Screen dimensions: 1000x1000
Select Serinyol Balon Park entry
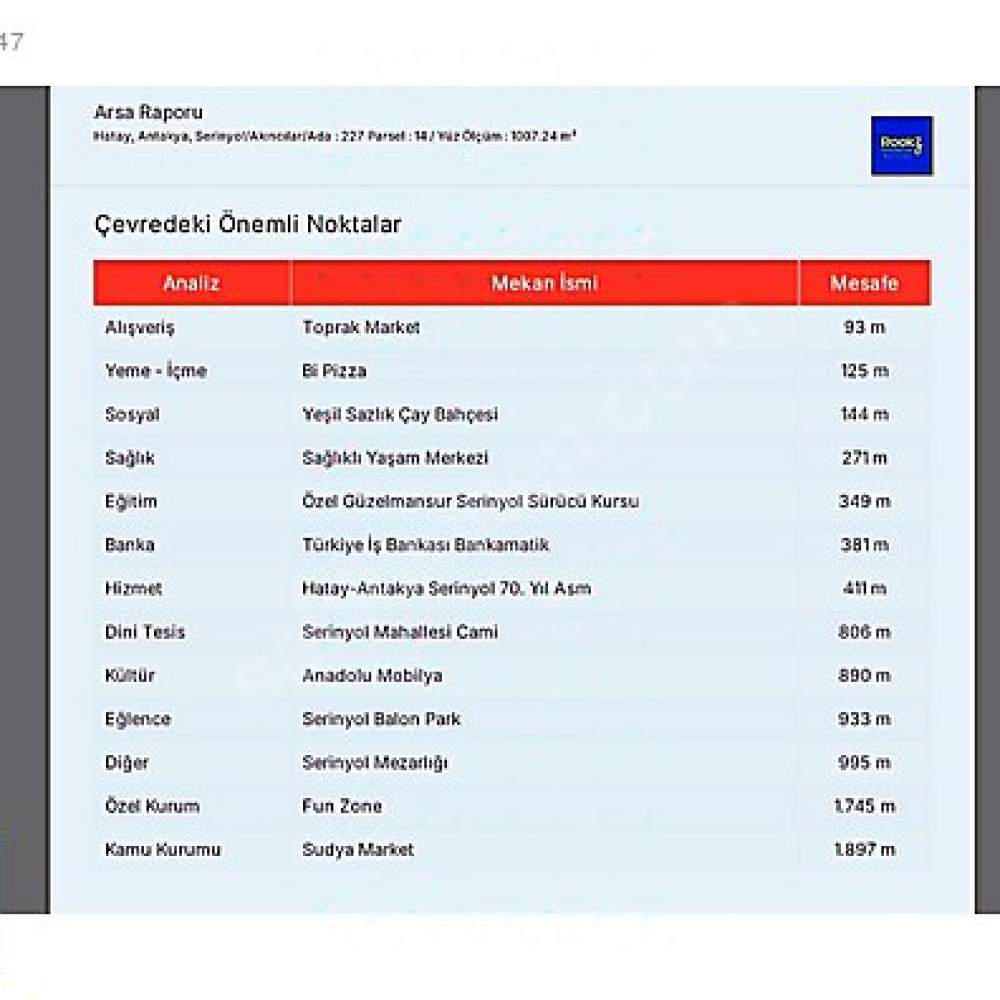(x=381, y=719)
